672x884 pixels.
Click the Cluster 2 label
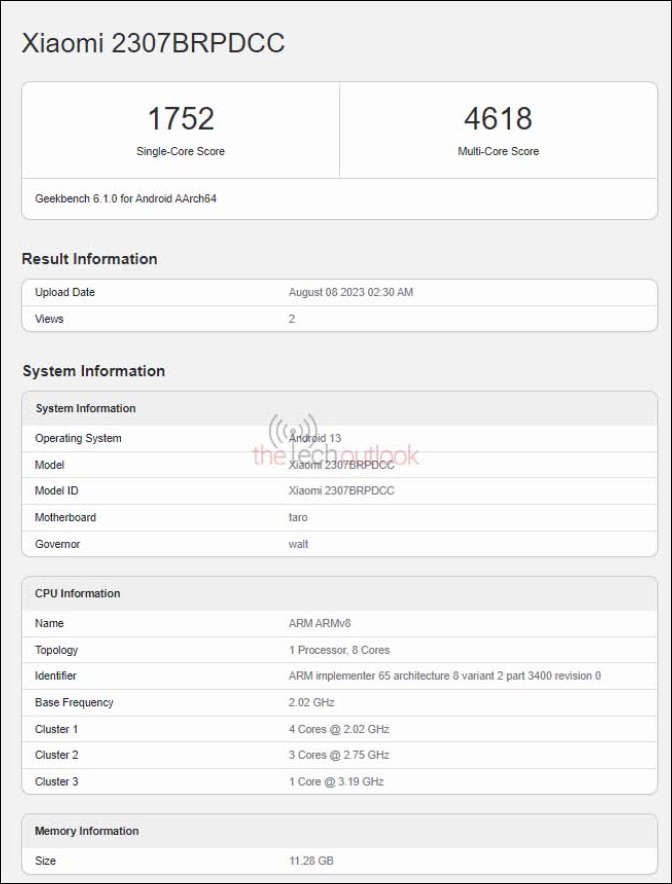click(x=56, y=754)
